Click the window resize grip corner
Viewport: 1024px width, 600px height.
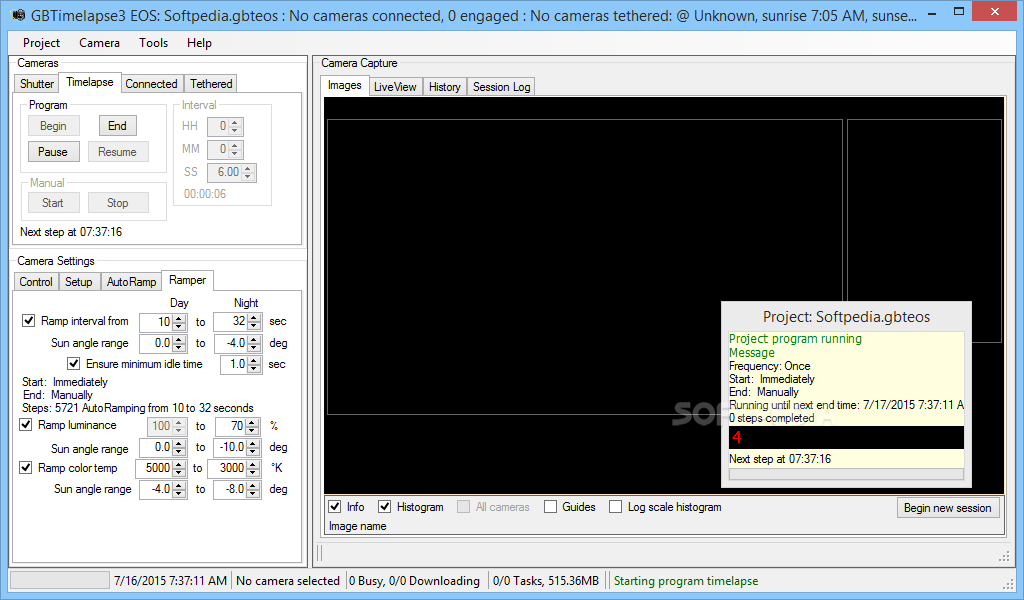tap(1008, 584)
